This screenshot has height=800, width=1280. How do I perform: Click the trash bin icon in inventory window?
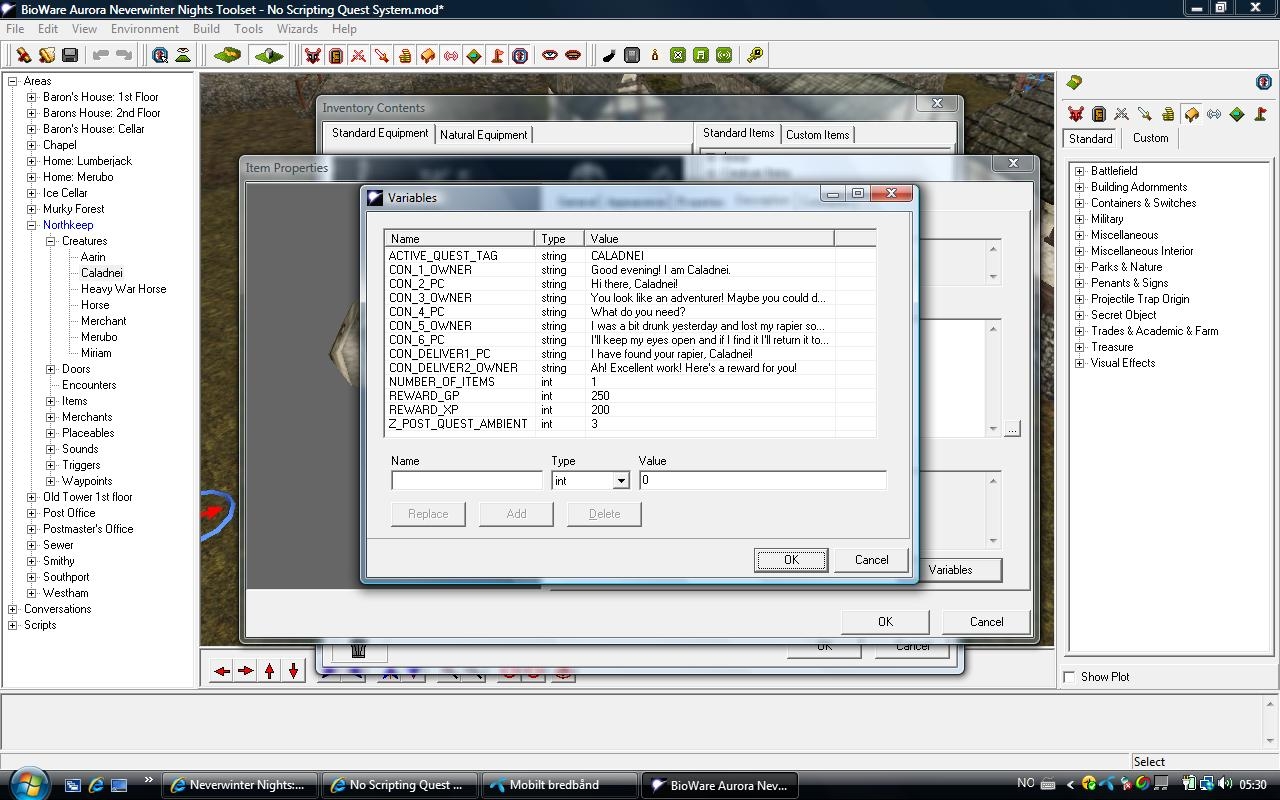[x=358, y=650]
